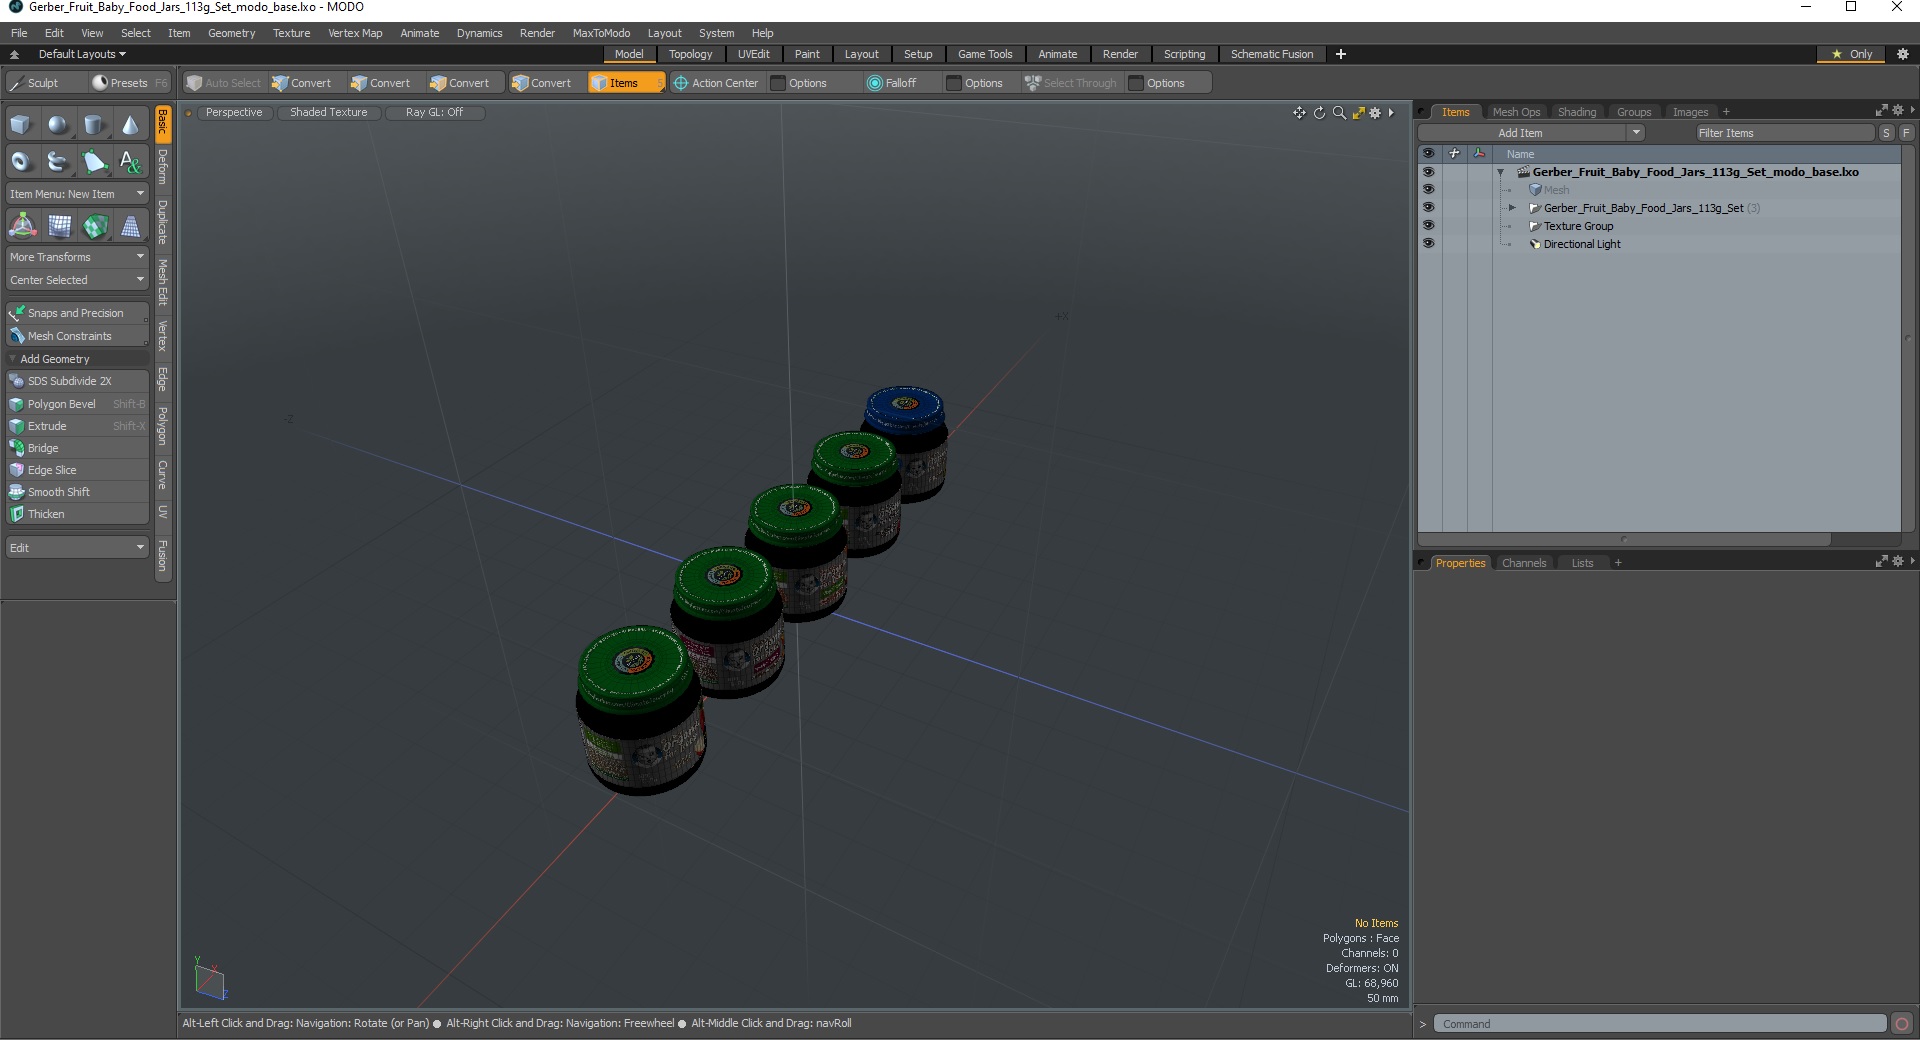Click the transform tool icon
Viewport: 1920px width, 1040px height.
[22, 226]
